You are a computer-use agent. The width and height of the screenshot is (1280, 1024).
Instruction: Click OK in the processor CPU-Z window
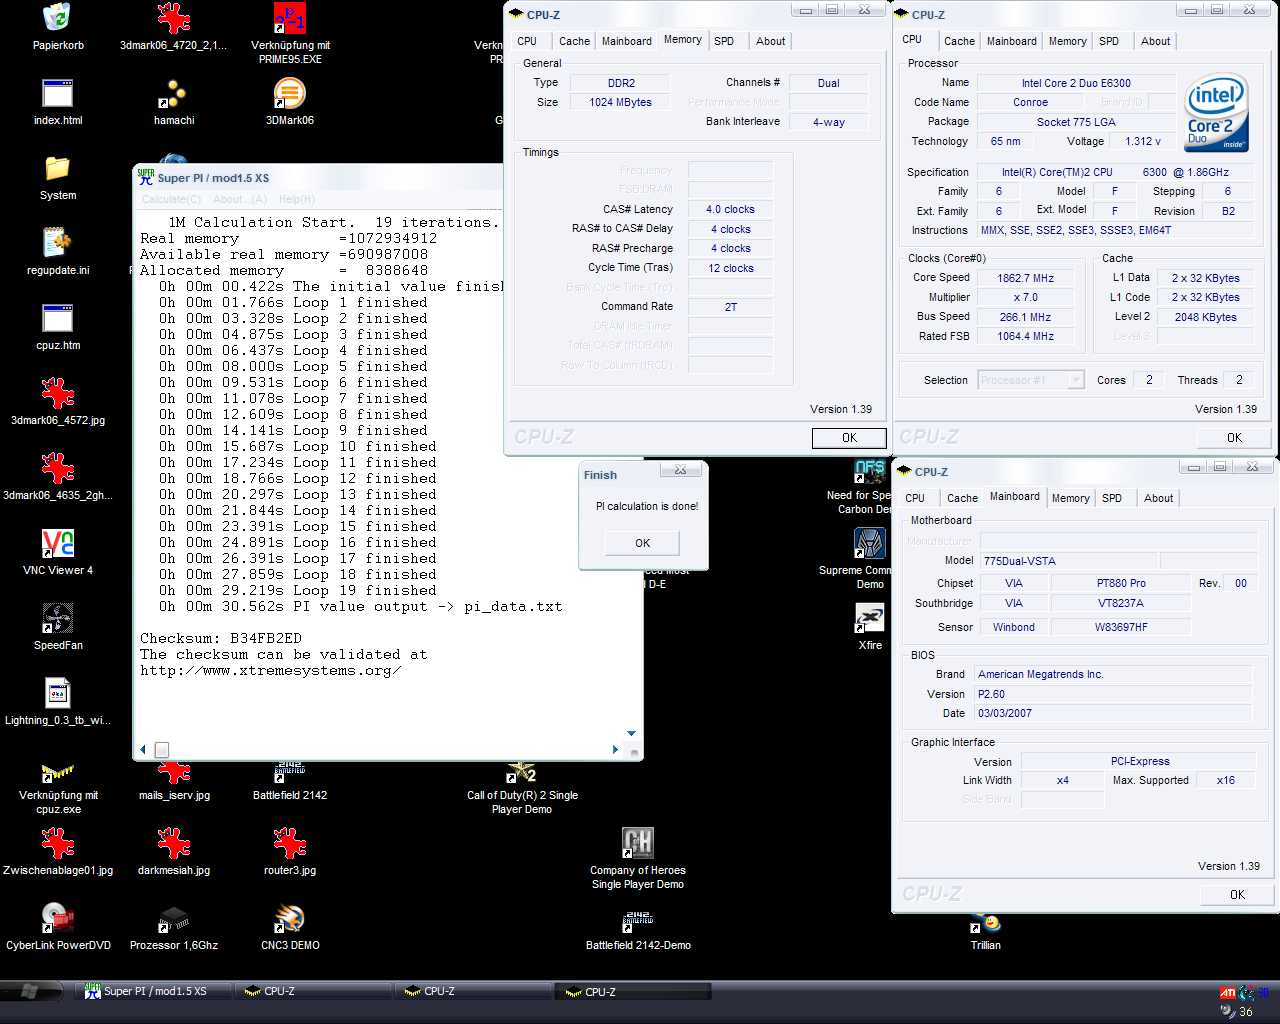click(1234, 438)
